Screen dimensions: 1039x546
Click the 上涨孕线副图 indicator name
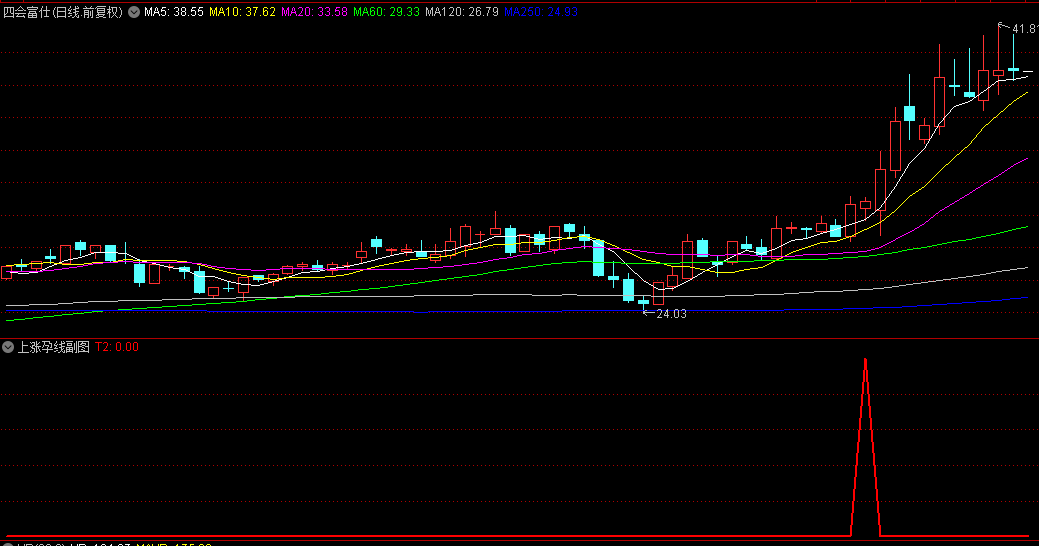click(54, 347)
